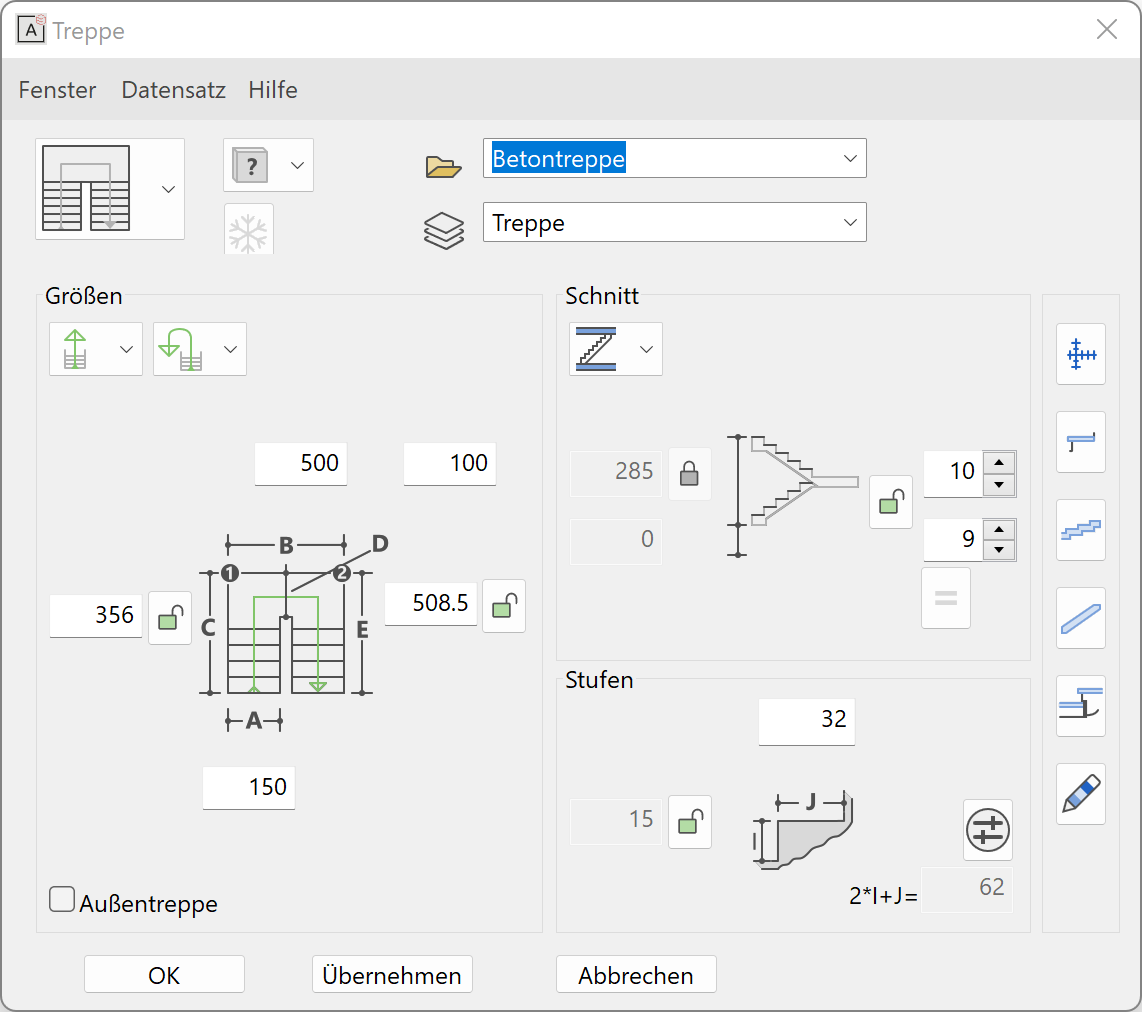Toggle the open lock next to step counts
This screenshot has width=1142, height=1012.
[891, 502]
